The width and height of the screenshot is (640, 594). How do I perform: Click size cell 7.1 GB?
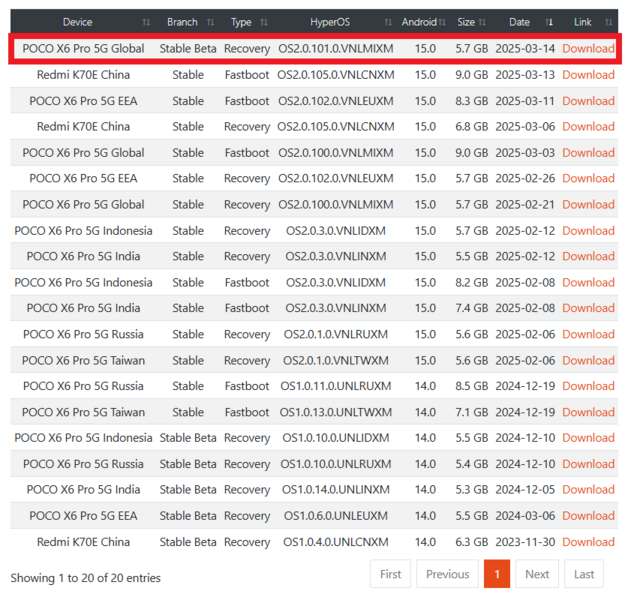click(x=472, y=412)
